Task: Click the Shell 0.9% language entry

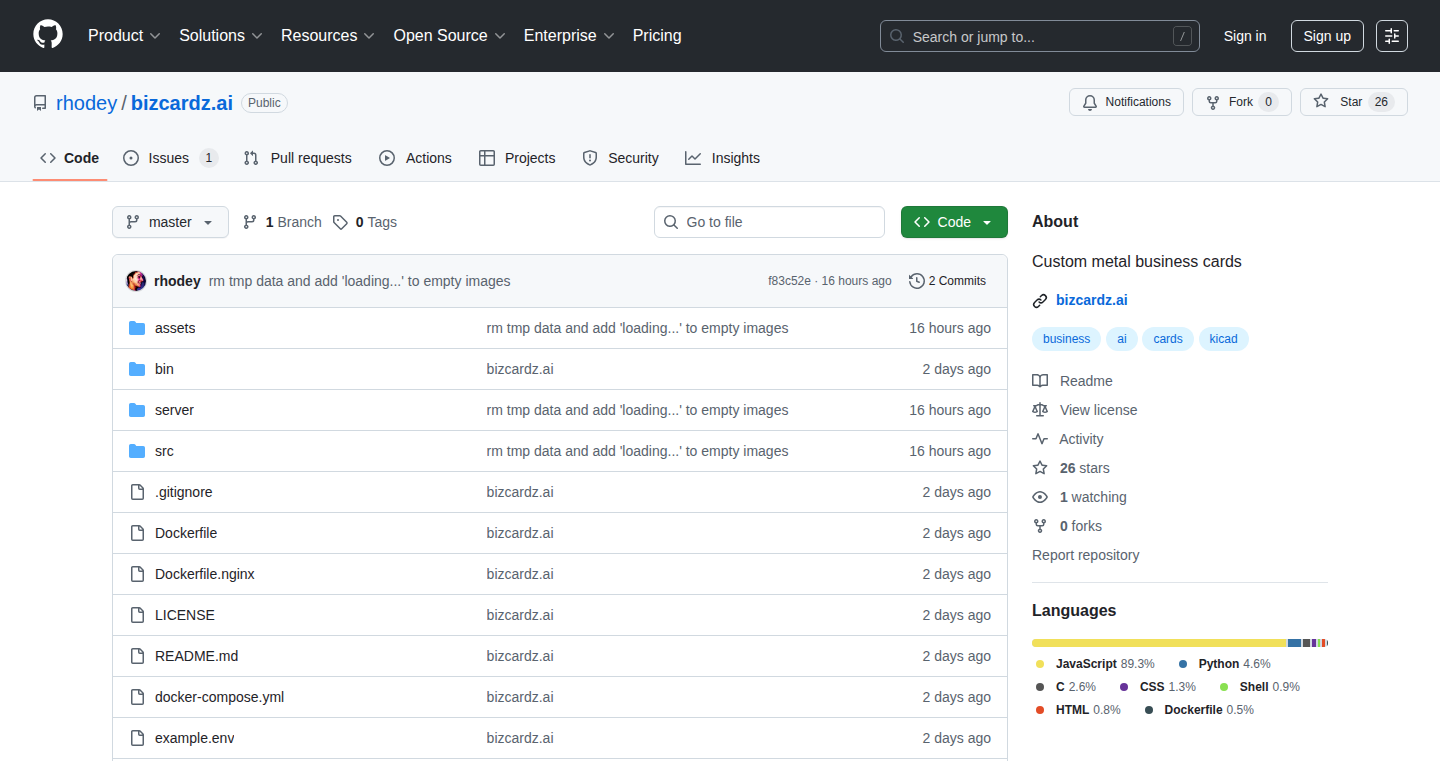Action: [1259, 687]
